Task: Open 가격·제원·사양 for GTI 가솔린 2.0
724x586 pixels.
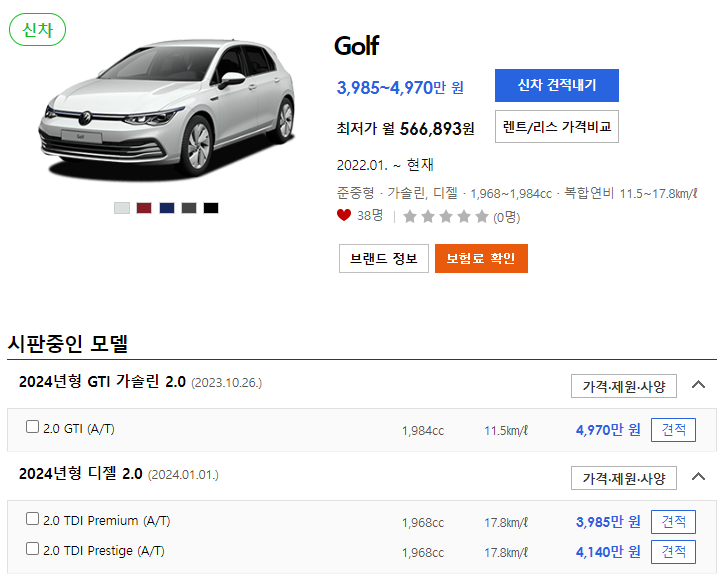Action: (x=624, y=386)
